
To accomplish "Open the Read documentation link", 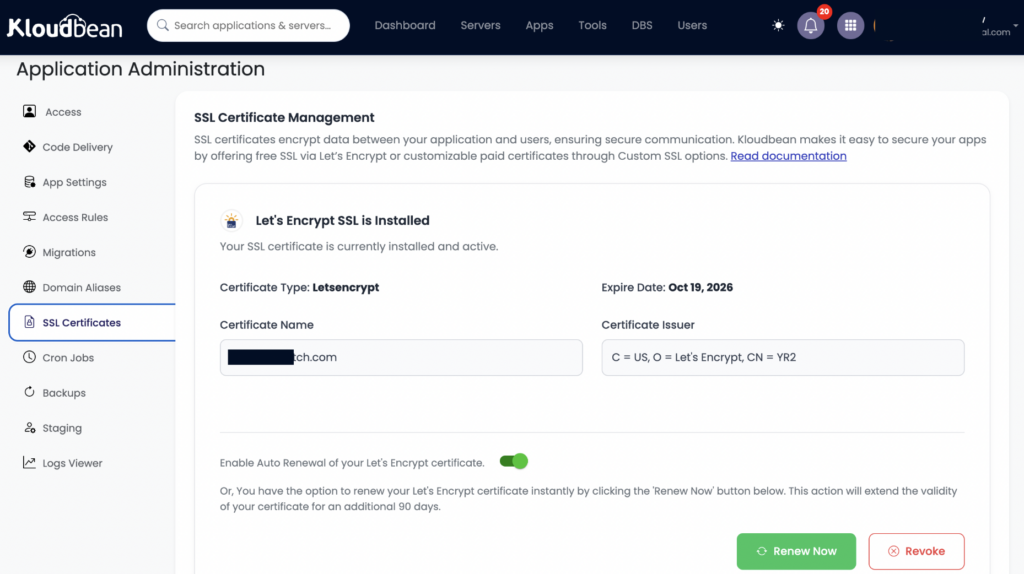I will (788, 156).
